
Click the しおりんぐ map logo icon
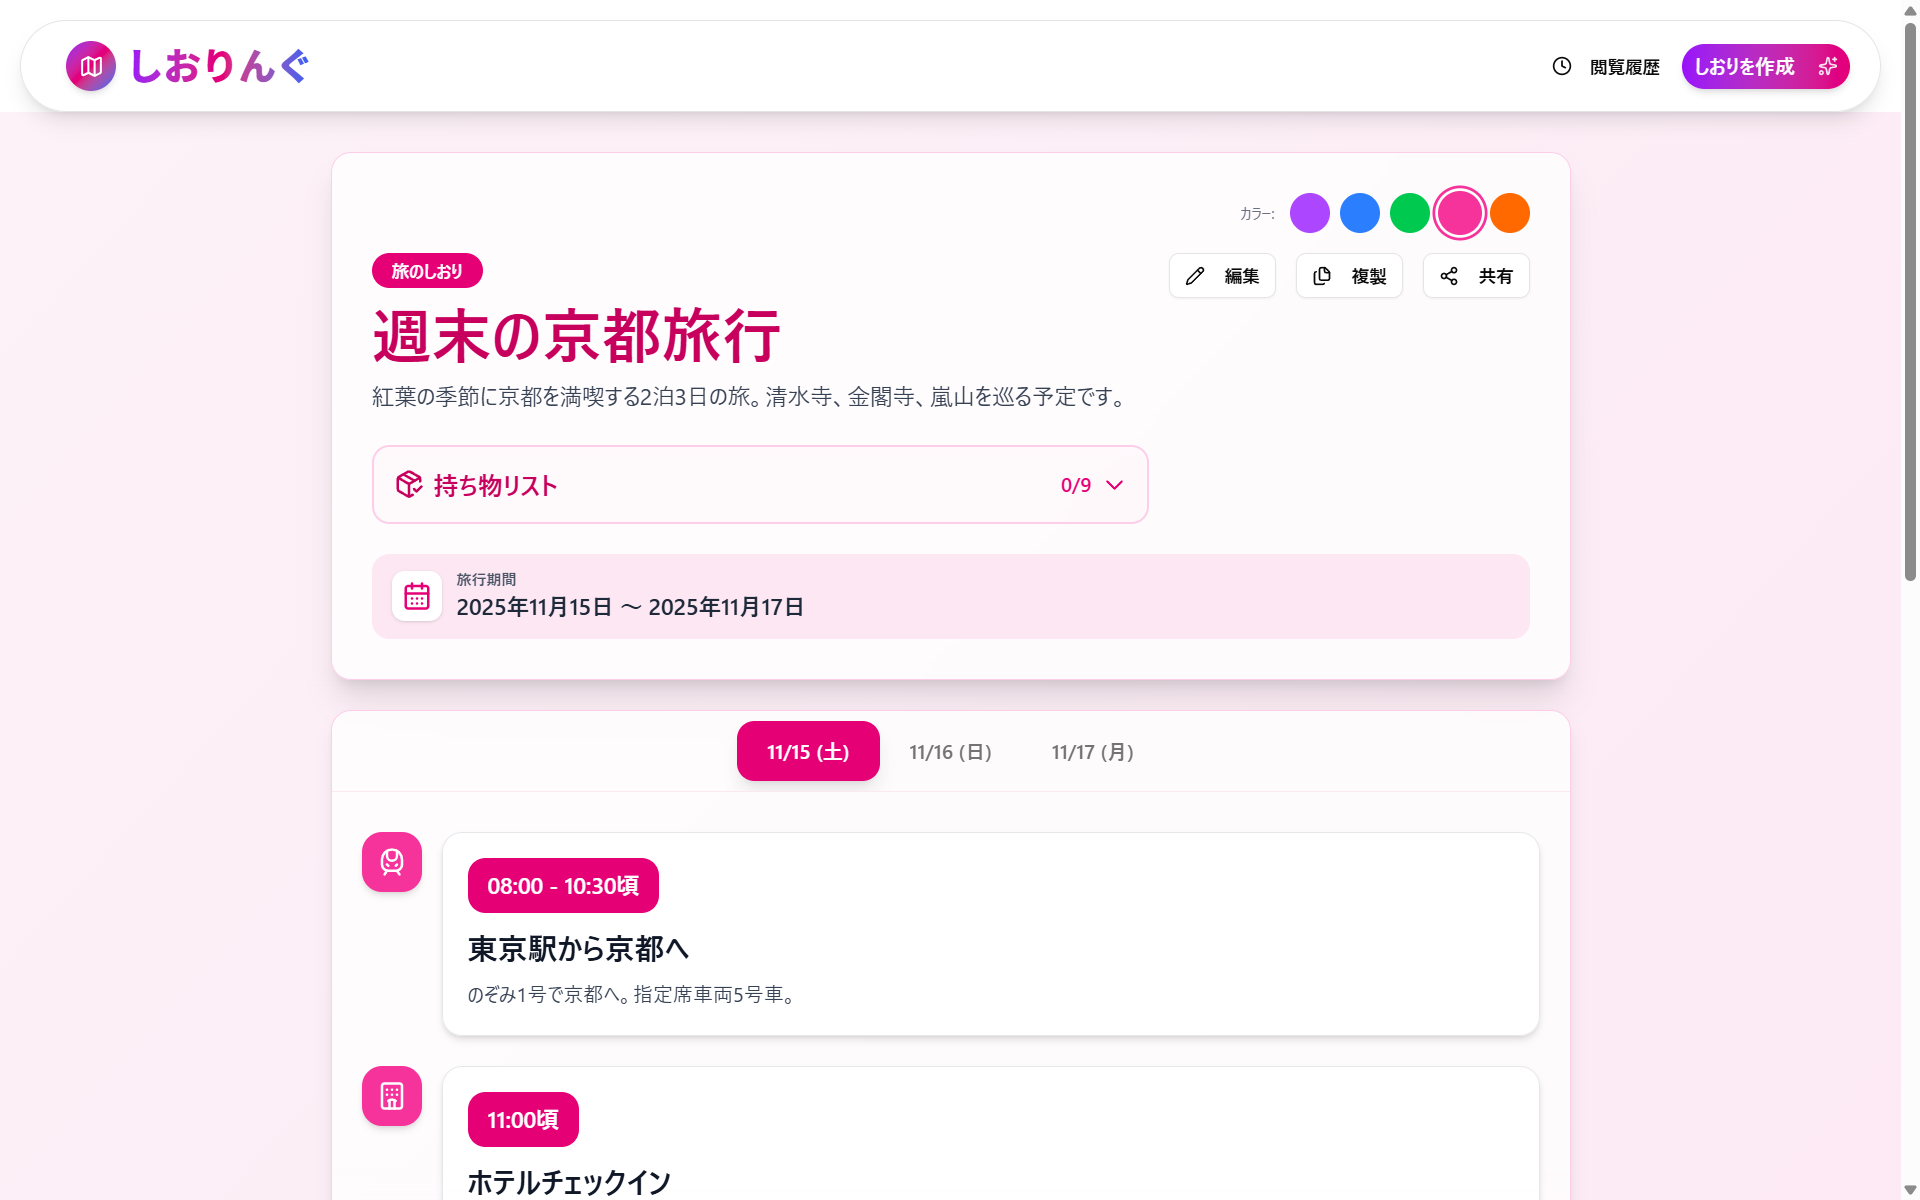pyautogui.click(x=91, y=66)
